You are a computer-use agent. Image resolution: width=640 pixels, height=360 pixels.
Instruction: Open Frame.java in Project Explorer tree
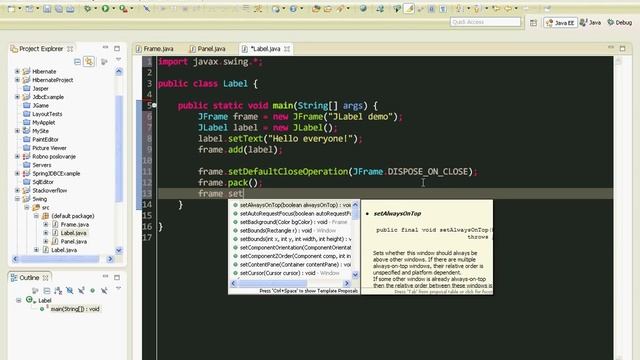click(x=75, y=224)
